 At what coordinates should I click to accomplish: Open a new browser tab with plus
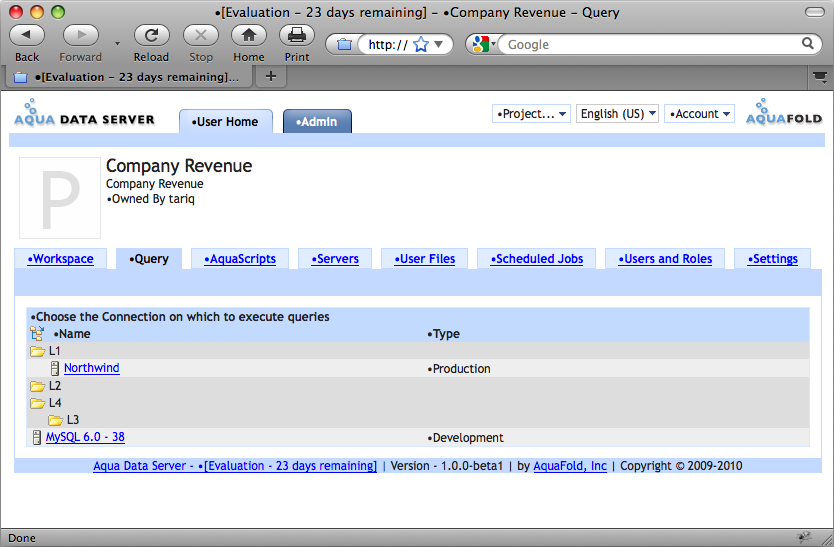[x=271, y=77]
